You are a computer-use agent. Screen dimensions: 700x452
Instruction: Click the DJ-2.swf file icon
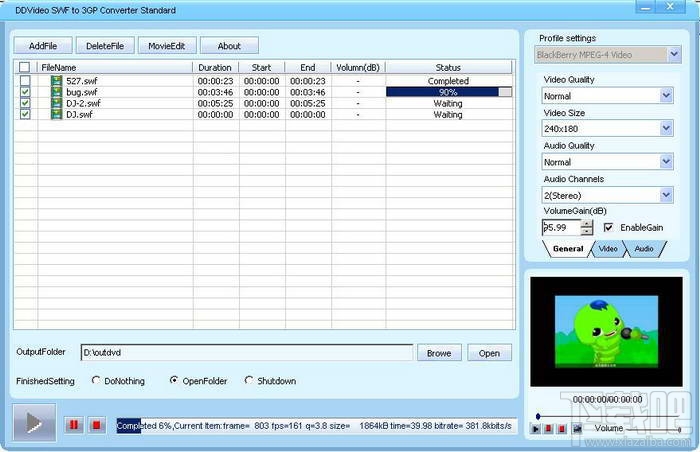pyautogui.click(x=56, y=103)
